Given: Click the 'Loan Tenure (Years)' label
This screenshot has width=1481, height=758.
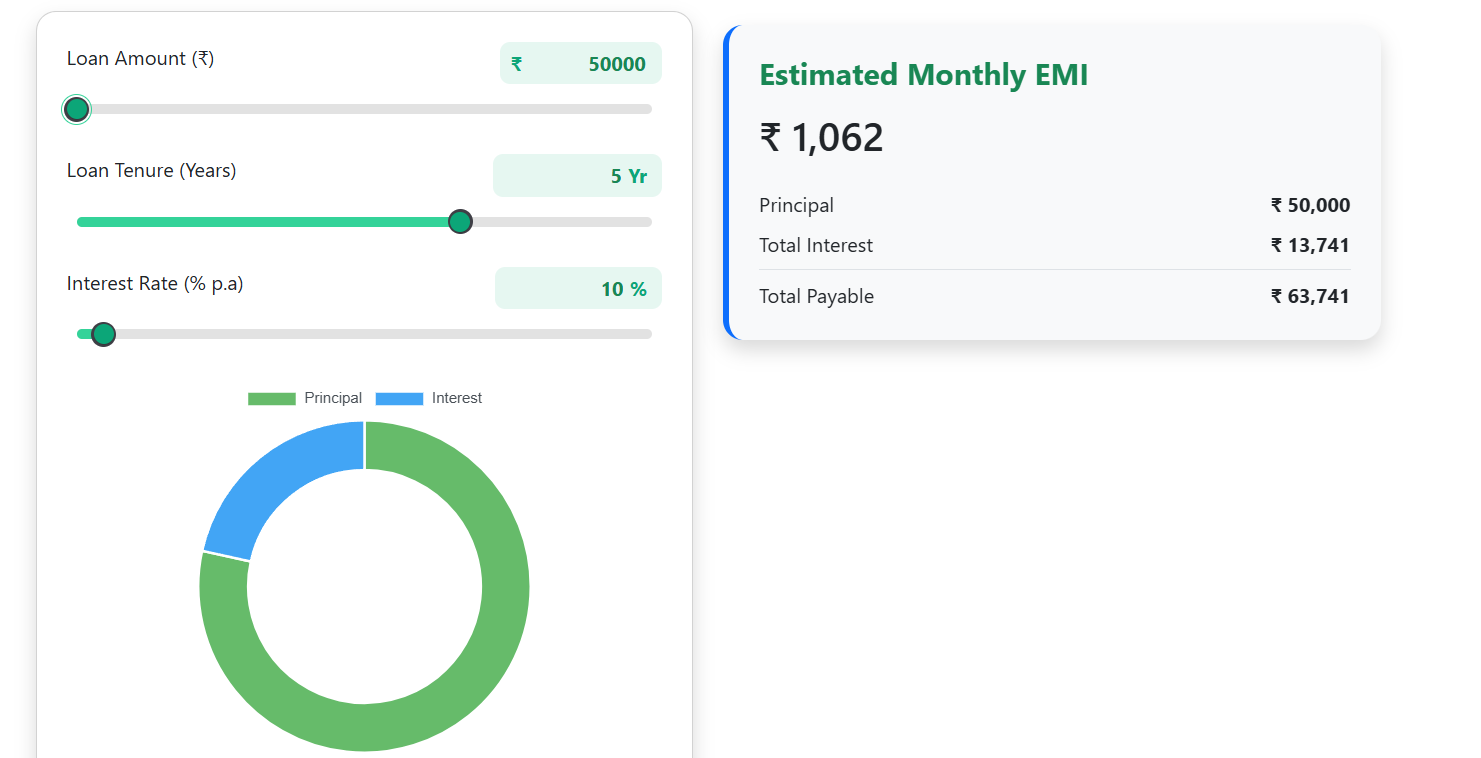Looking at the screenshot, I should pos(152,171).
